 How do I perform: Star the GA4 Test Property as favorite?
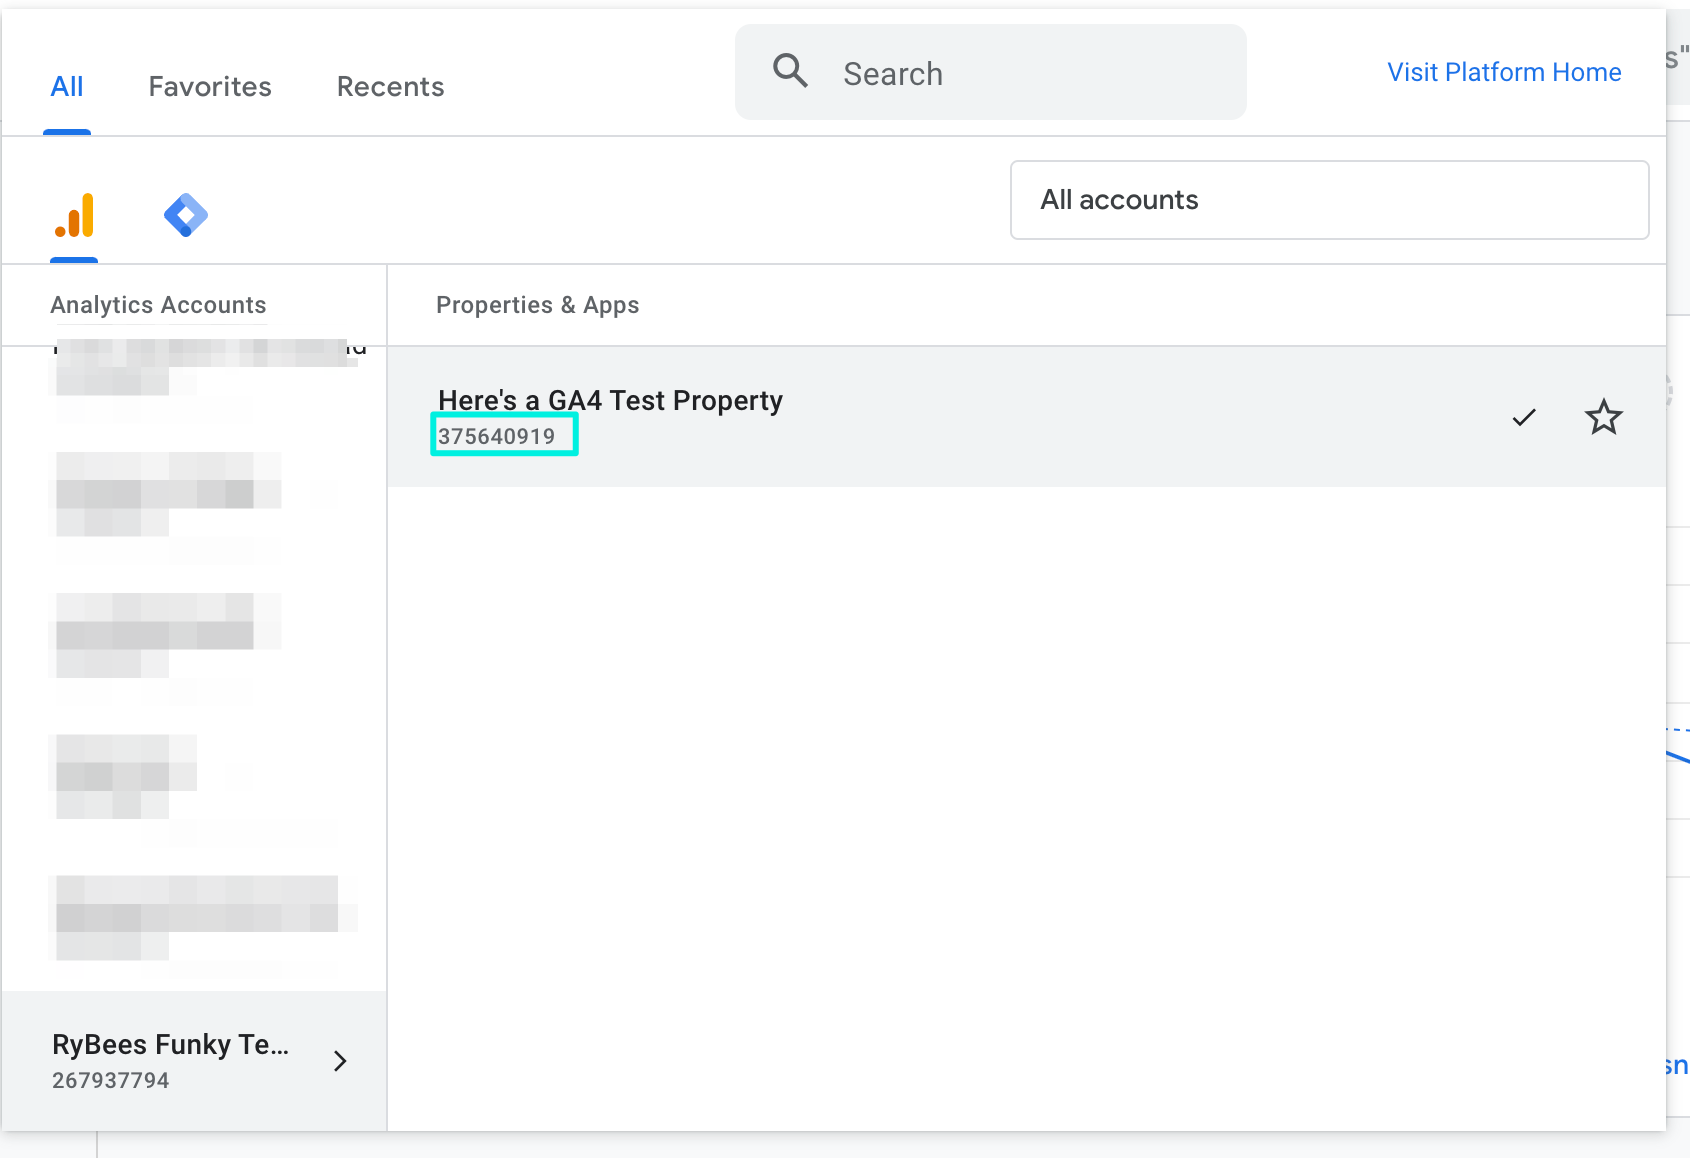tap(1603, 417)
